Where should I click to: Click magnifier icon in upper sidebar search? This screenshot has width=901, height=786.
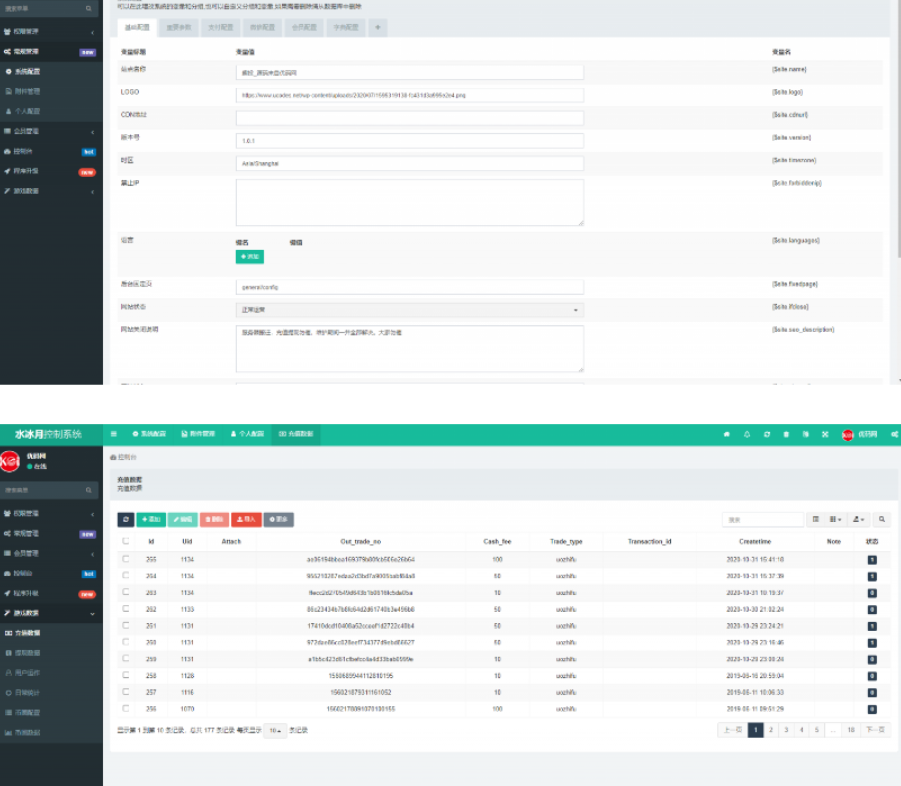[88, 9]
